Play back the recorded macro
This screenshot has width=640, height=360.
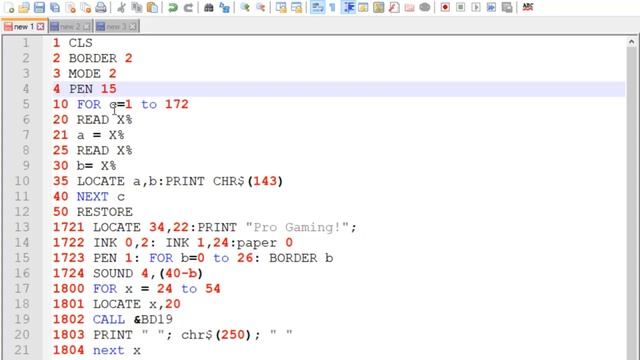coord(476,7)
